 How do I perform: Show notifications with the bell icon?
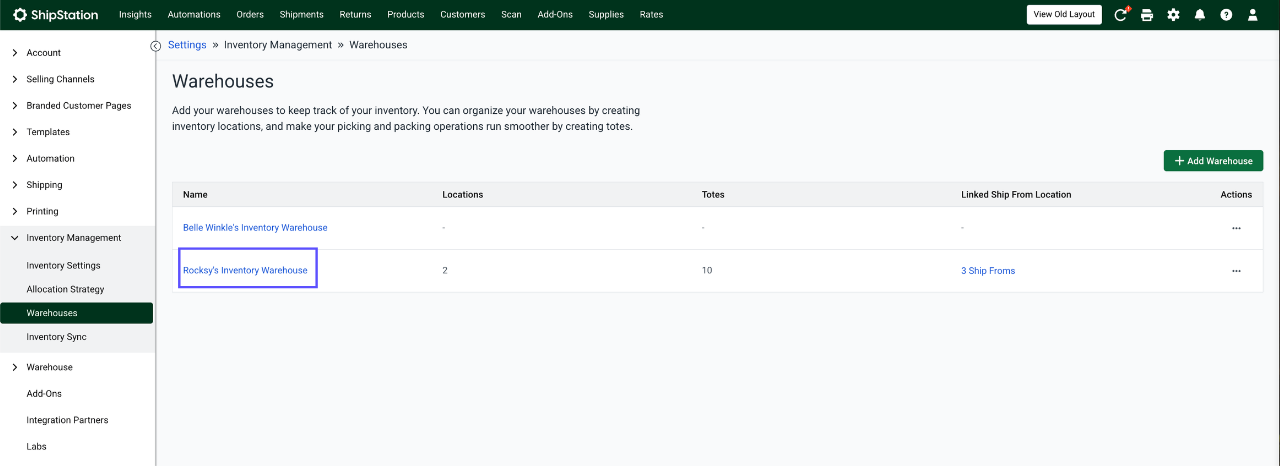[1200, 15]
